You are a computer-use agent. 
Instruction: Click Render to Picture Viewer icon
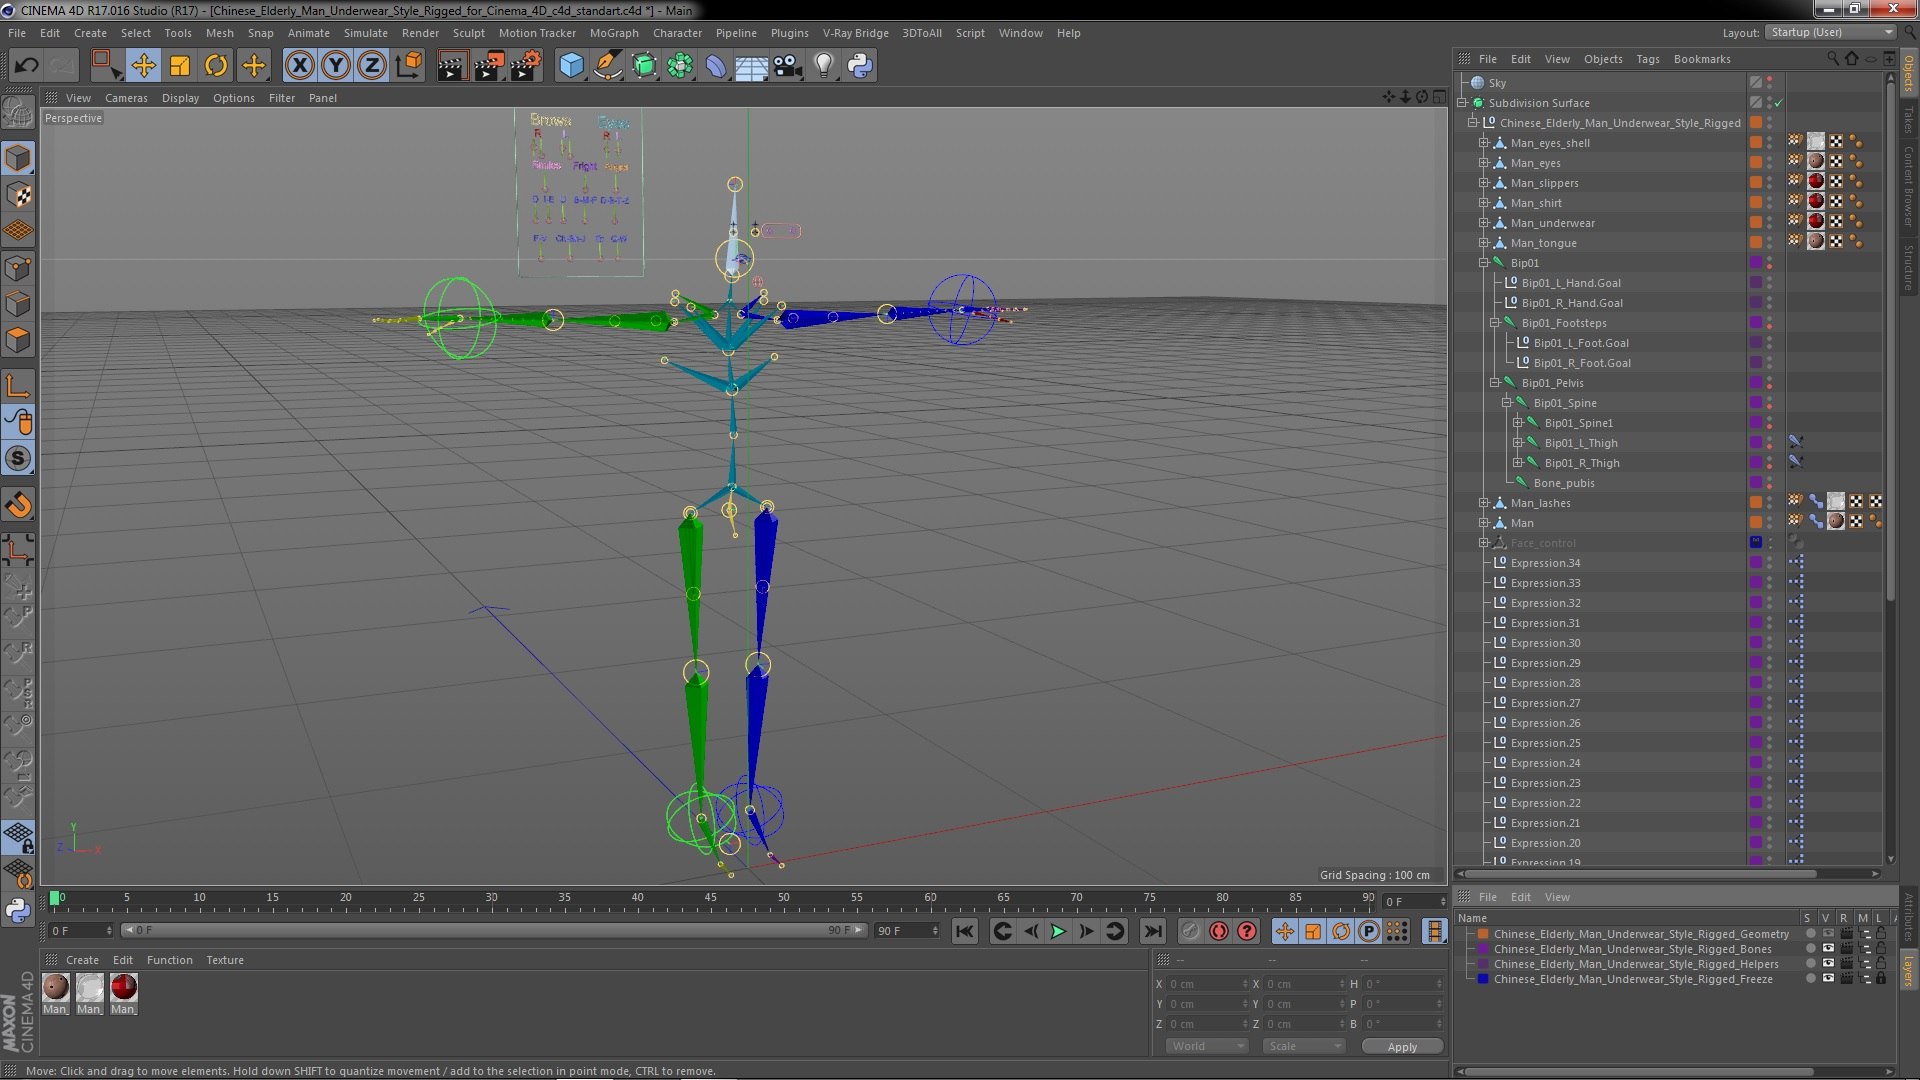[488, 66]
